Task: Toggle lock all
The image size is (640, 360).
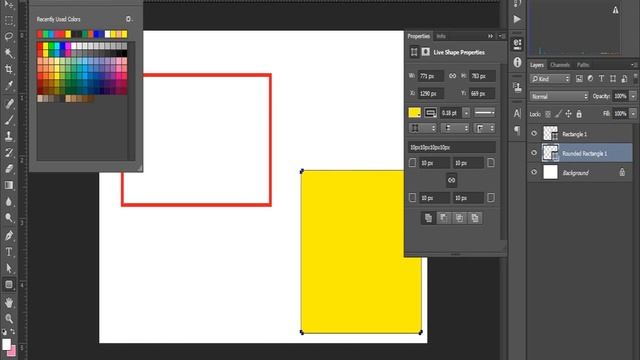Action: tap(579, 114)
